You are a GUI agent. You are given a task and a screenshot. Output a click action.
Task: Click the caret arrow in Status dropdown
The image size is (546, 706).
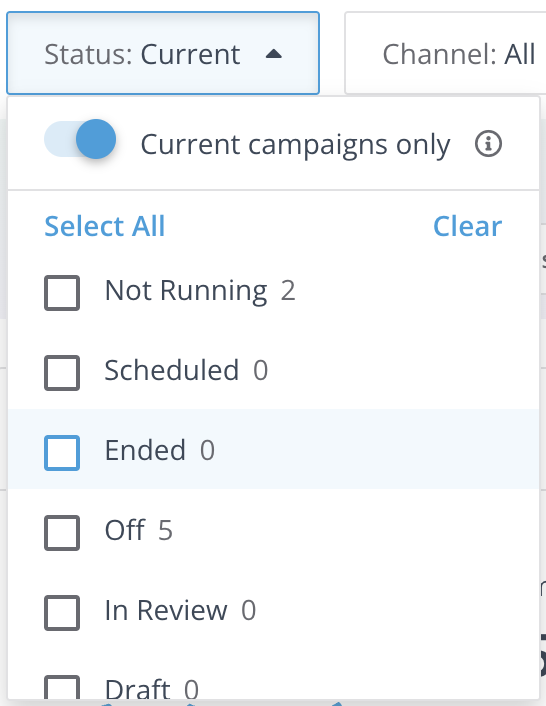coord(274,54)
